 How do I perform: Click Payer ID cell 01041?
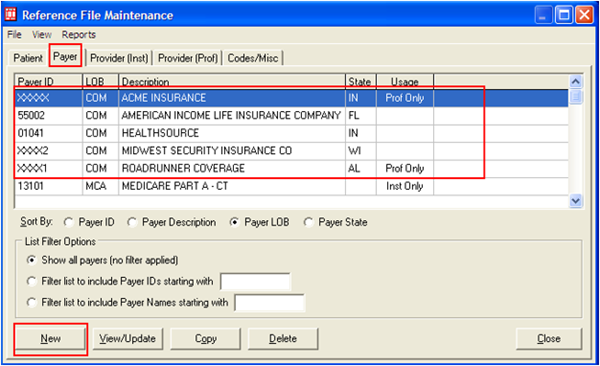(49, 133)
